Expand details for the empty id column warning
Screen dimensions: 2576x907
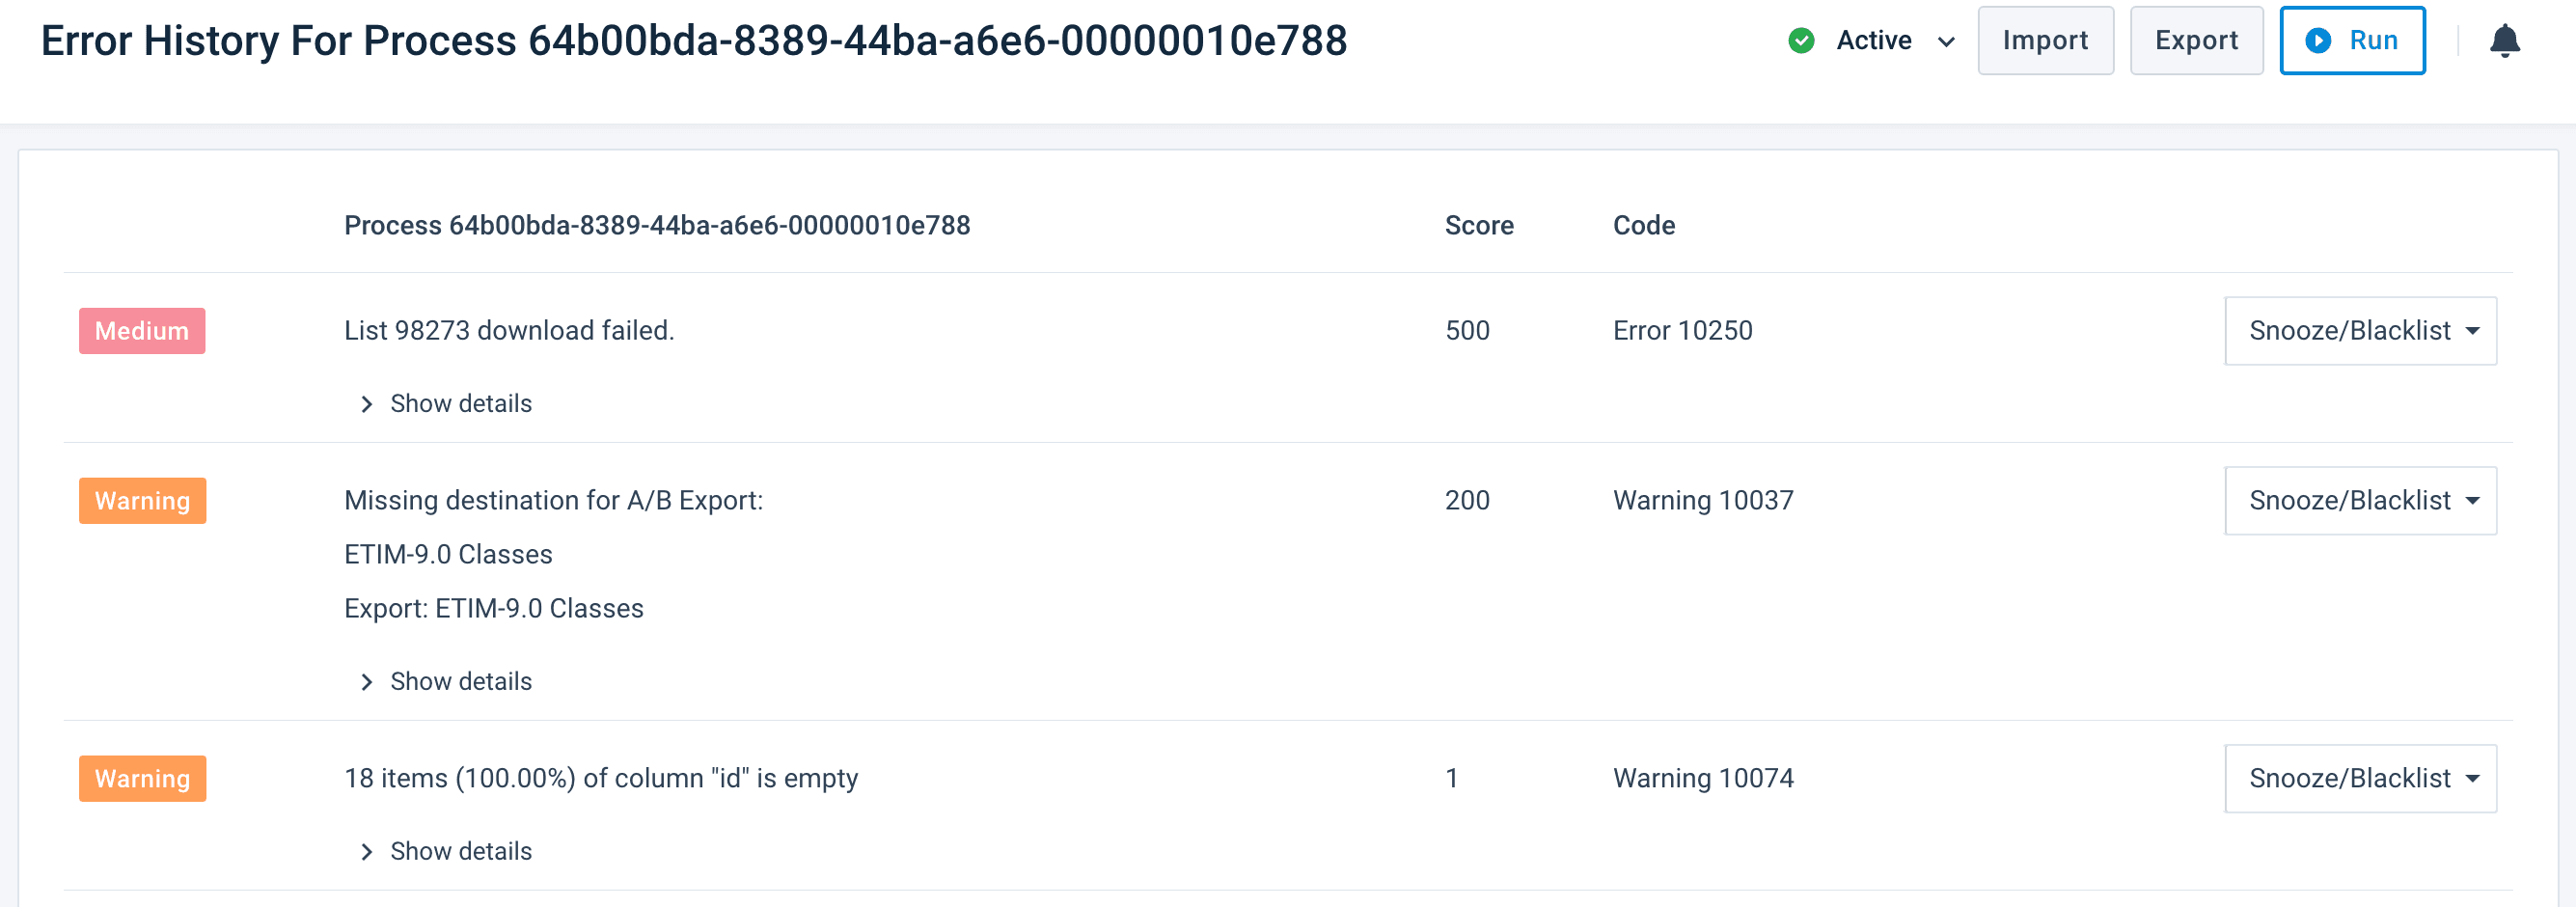[x=460, y=851]
